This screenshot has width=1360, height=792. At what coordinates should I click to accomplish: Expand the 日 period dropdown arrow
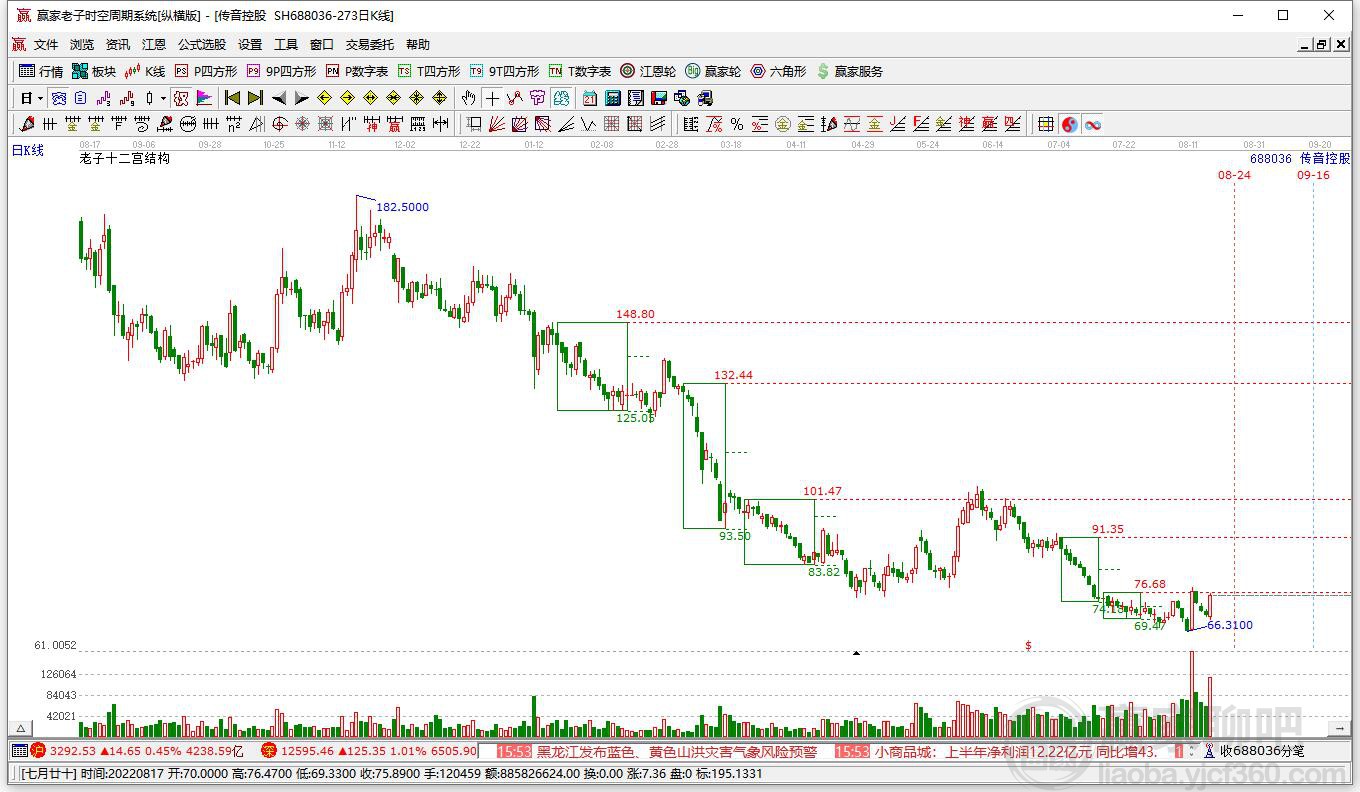tap(40, 98)
